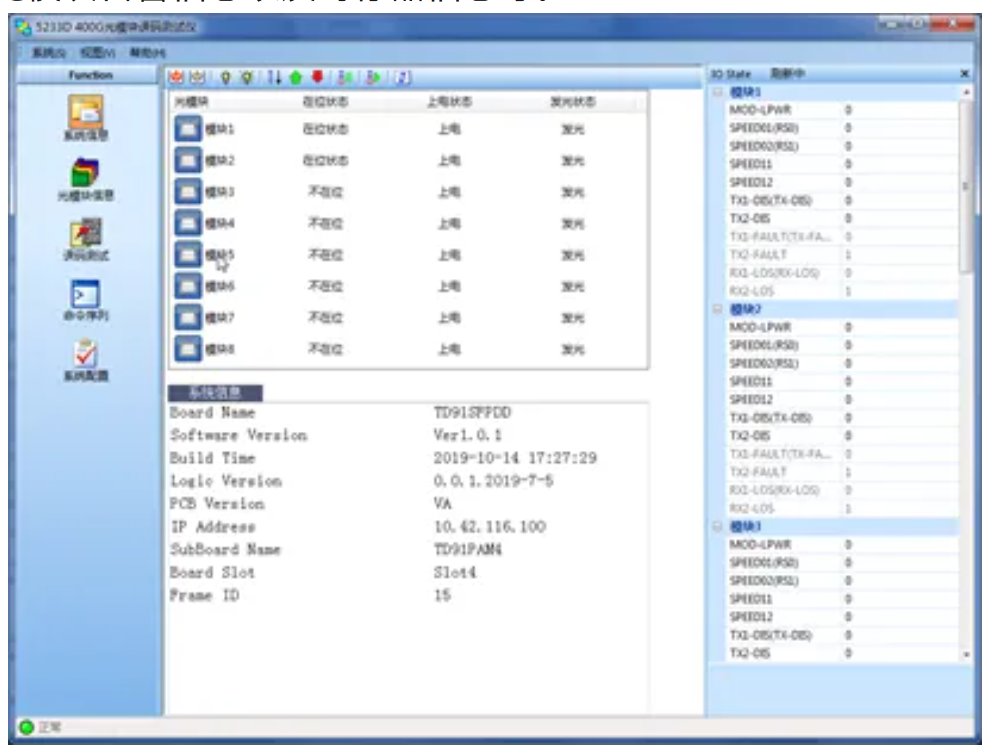Click the first light bulb toolbar icon

[x=226, y=76]
